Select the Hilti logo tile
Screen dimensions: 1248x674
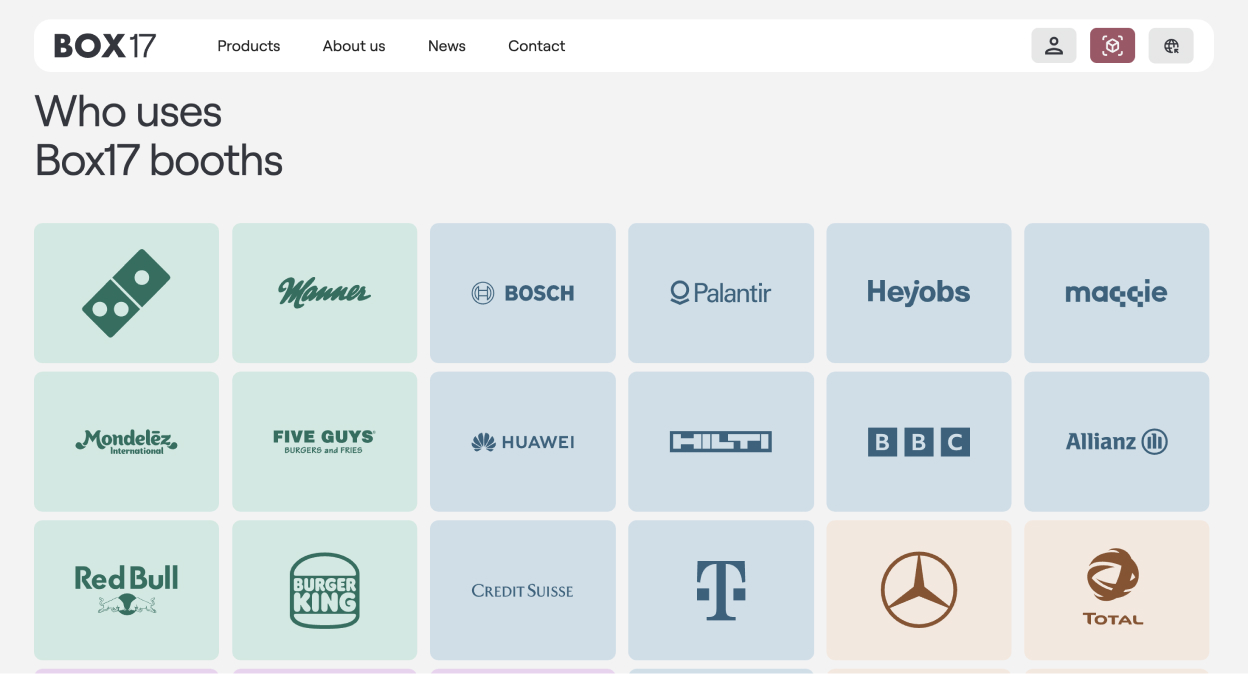click(x=721, y=442)
